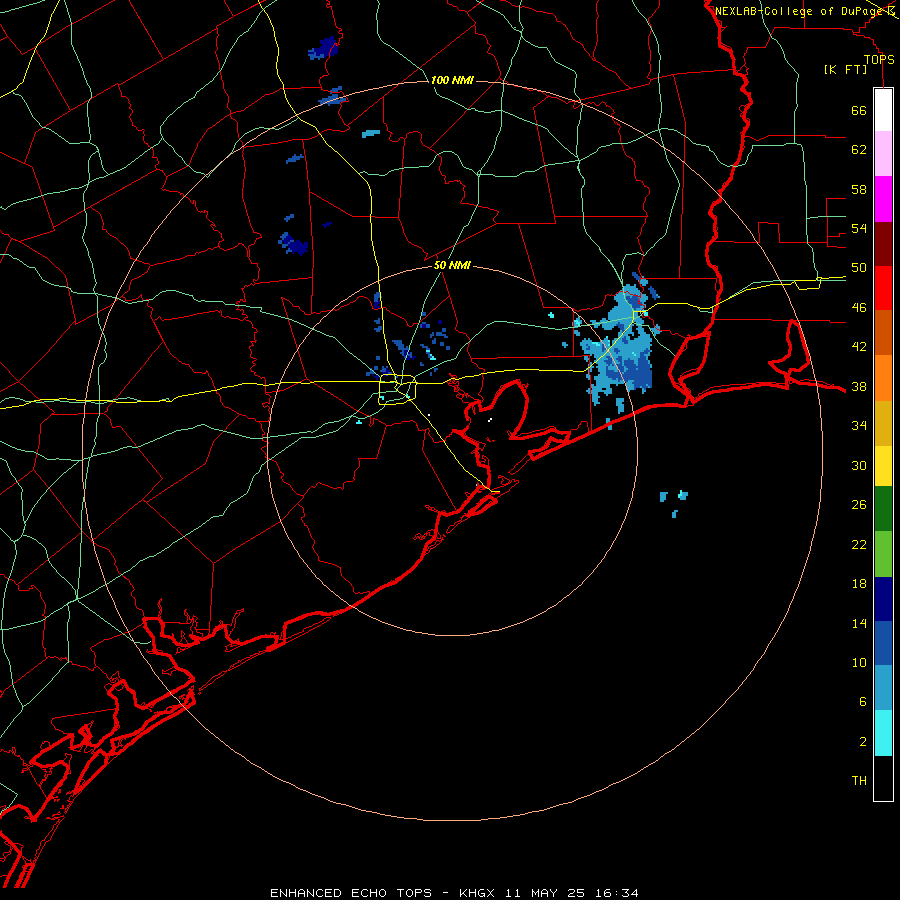Select the gold legend swatch

(x=883, y=423)
